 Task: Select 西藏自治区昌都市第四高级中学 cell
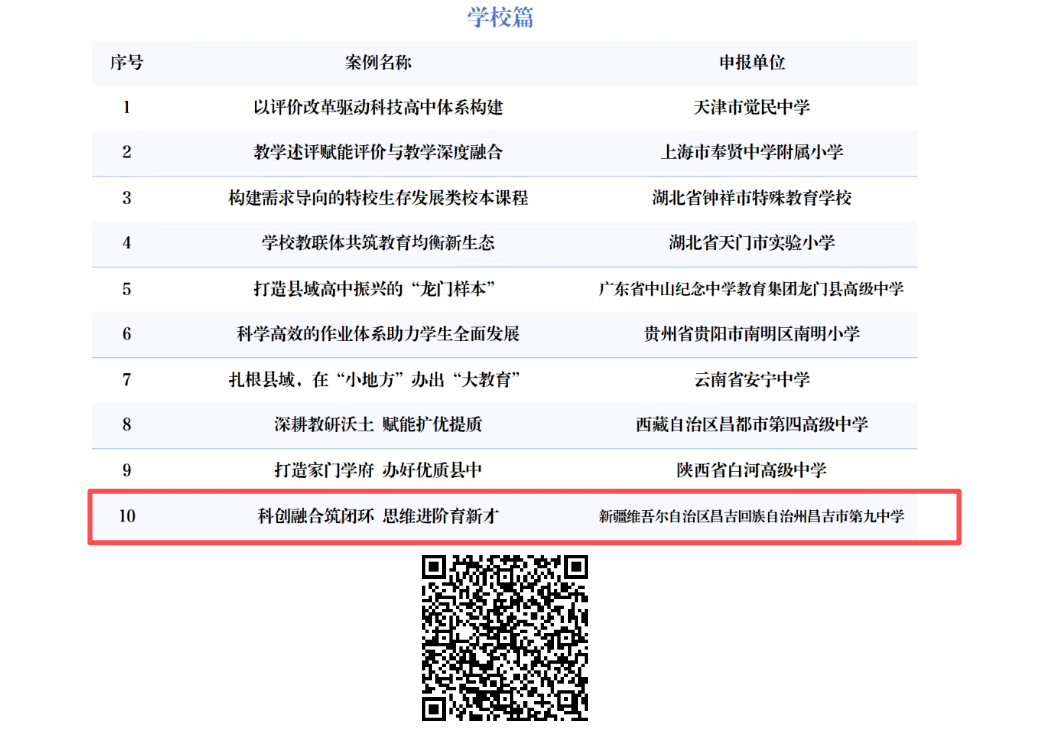751,425
